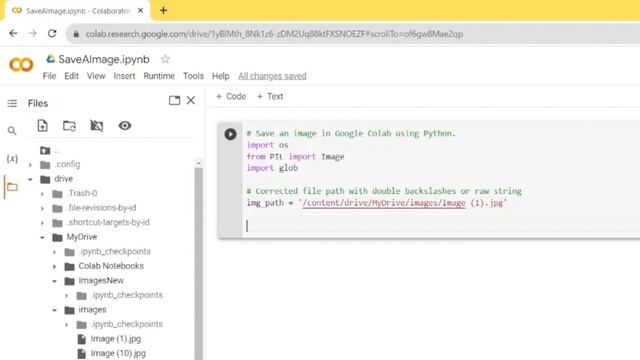Open the Tools menu
The image size is (640, 360).
(x=193, y=76)
